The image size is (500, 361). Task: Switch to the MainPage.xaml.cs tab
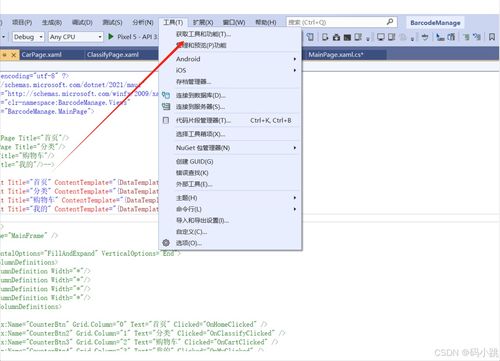coord(336,55)
